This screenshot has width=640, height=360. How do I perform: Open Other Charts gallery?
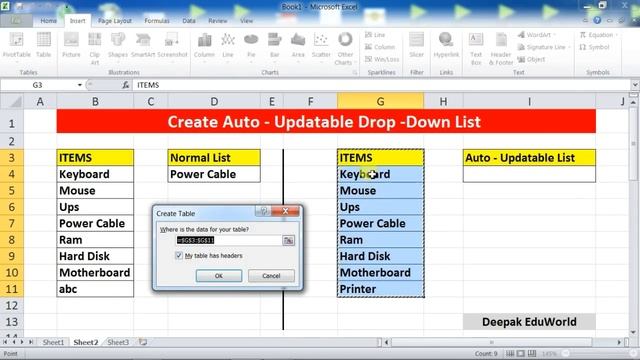345,49
